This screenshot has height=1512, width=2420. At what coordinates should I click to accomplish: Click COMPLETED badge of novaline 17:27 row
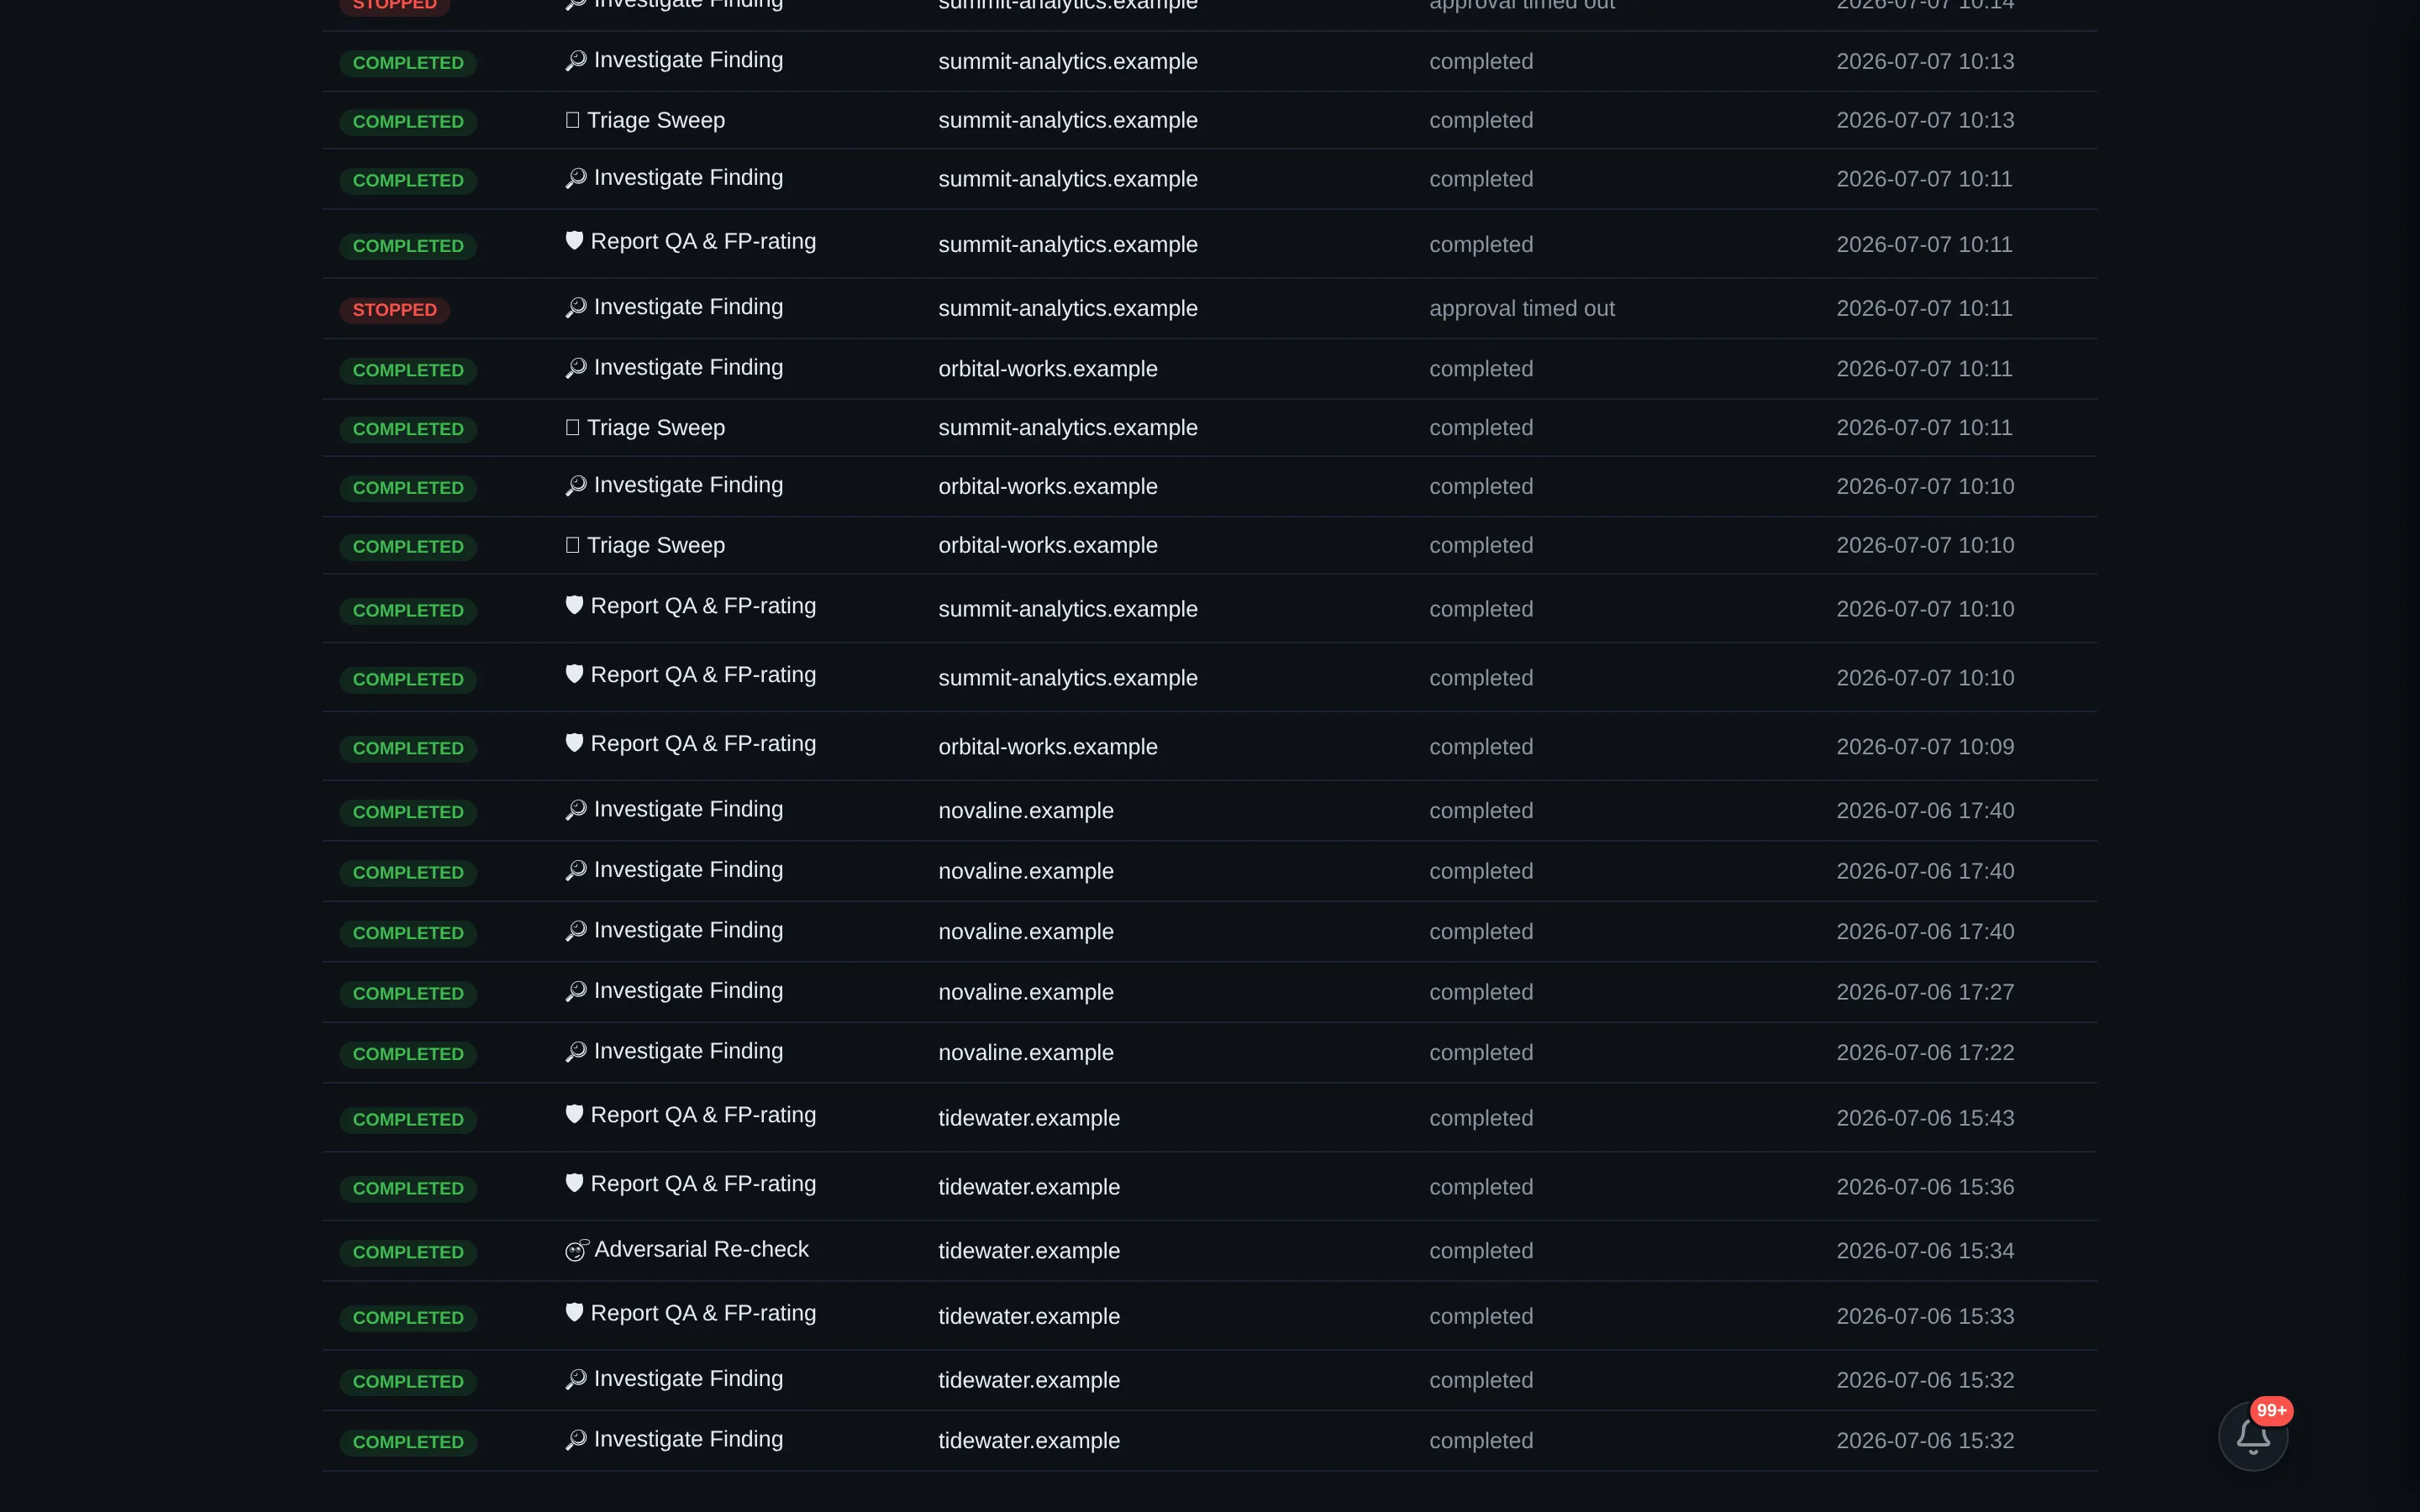pyautogui.click(x=408, y=993)
